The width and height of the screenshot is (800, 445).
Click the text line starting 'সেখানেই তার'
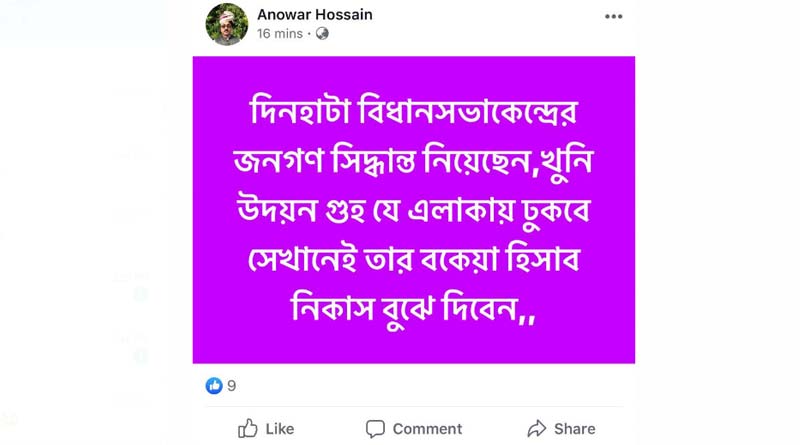pos(414,259)
